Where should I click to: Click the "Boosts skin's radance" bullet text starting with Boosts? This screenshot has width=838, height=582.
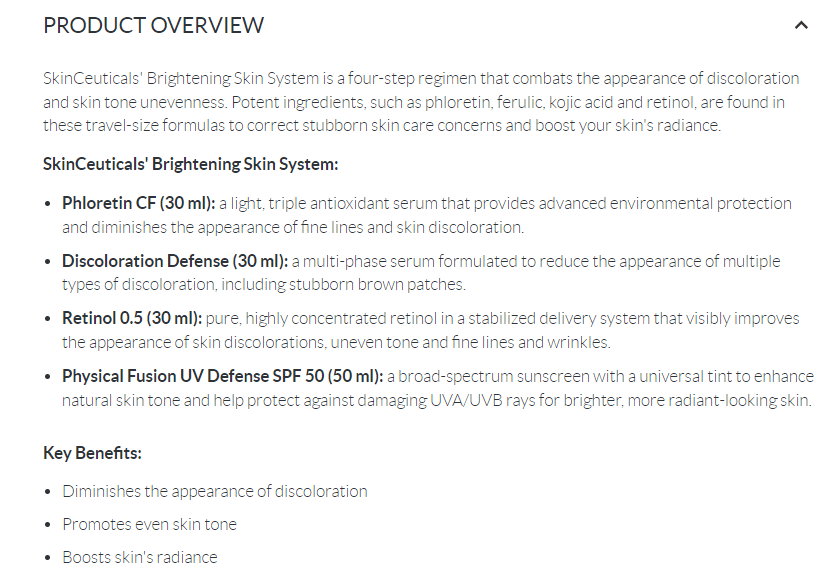tap(139, 557)
